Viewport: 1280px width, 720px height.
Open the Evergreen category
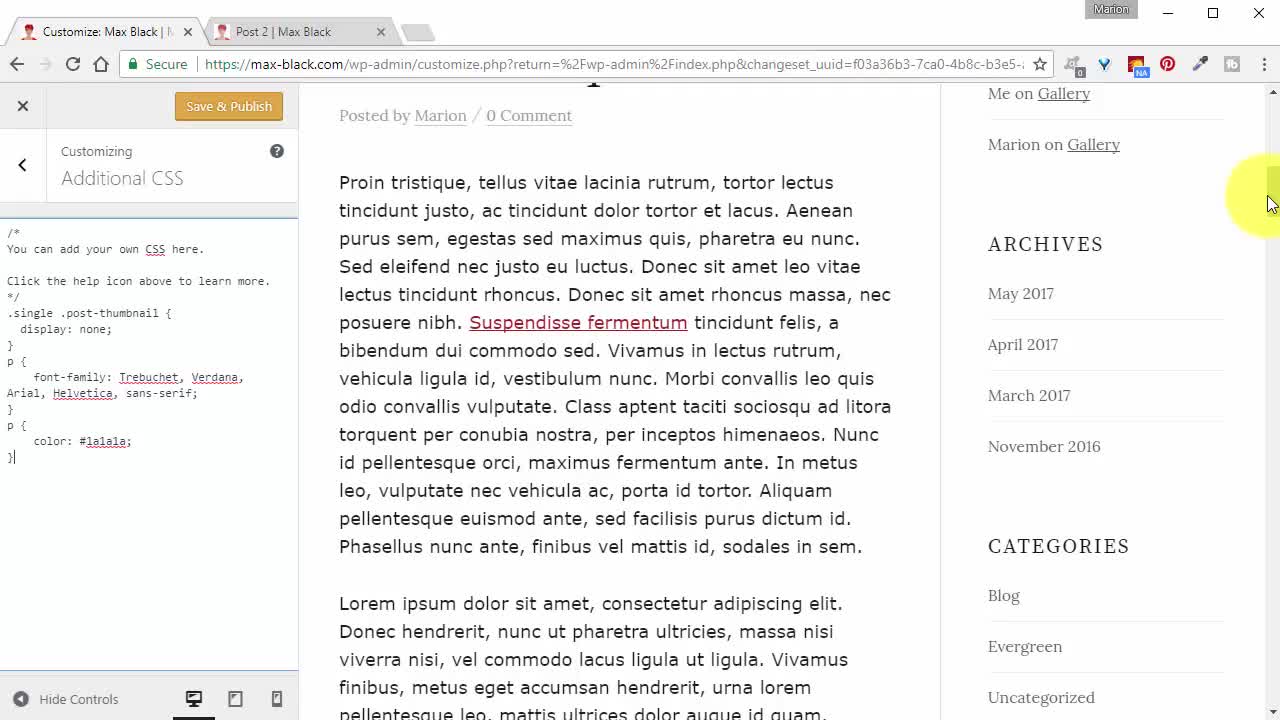(x=1025, y=647)
